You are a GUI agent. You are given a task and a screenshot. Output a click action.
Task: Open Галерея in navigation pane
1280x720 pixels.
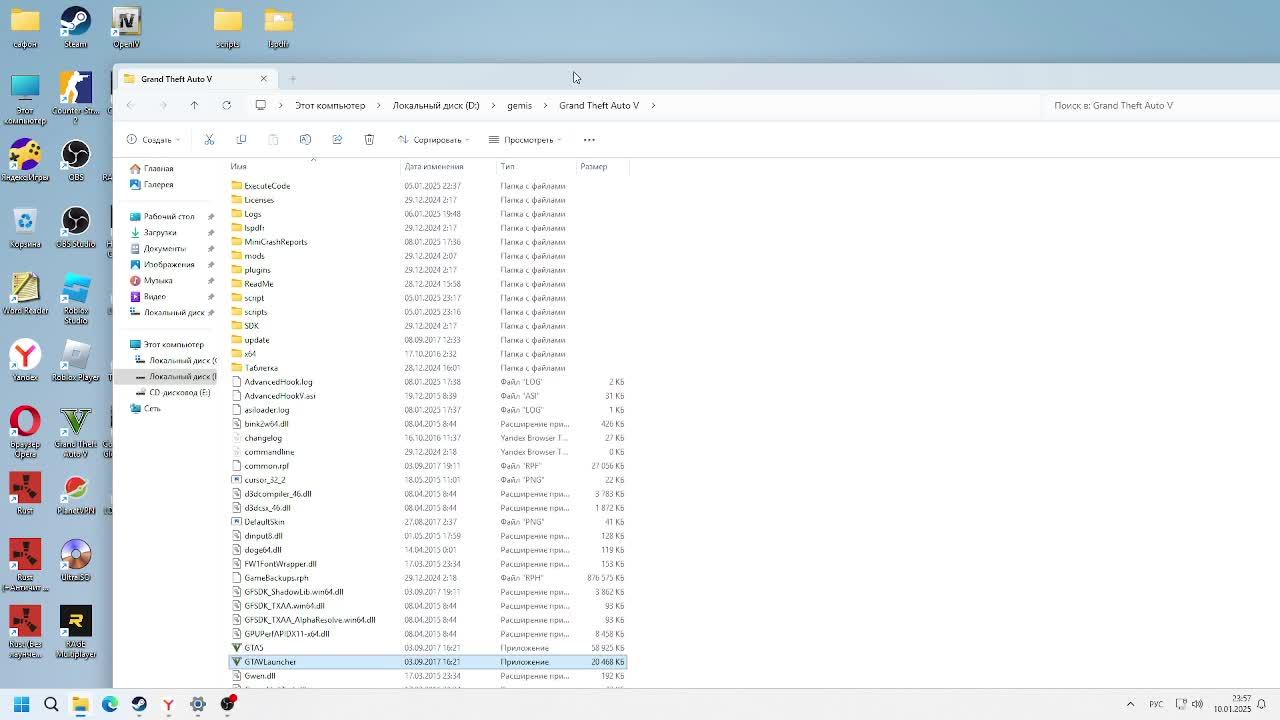pyautogui.click(x=159, y=184)
